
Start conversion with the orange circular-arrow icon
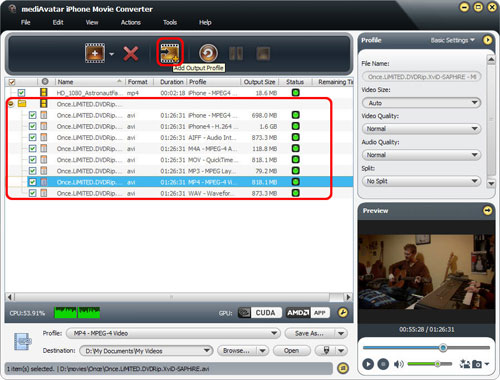(208, 53)
